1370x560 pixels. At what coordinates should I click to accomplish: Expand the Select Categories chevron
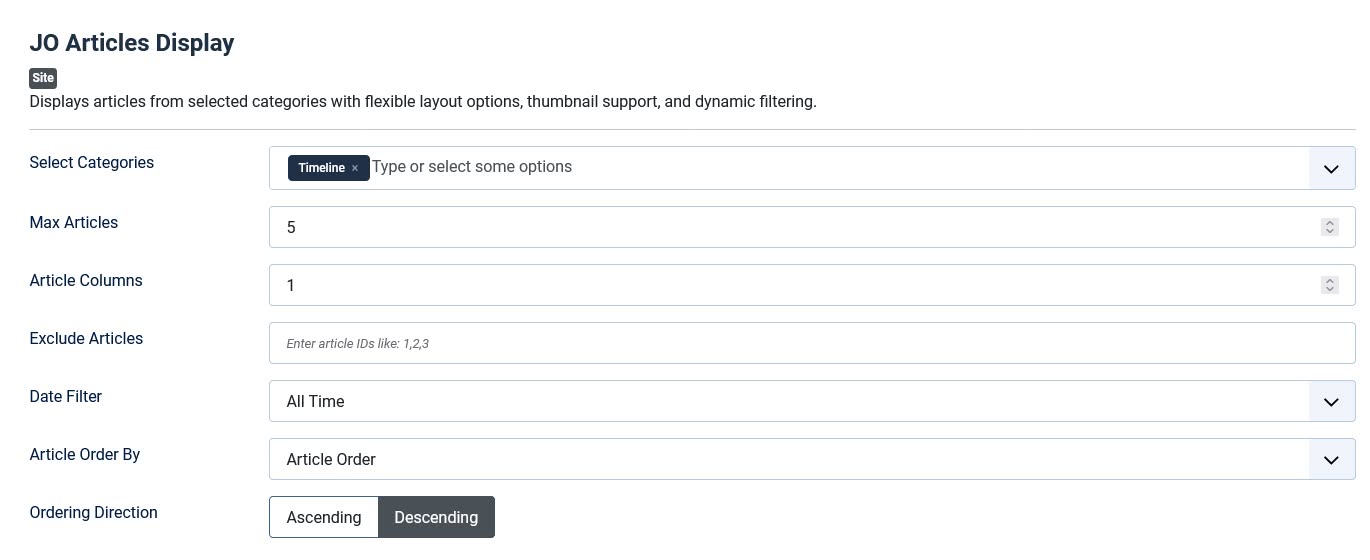[1331, 169]
